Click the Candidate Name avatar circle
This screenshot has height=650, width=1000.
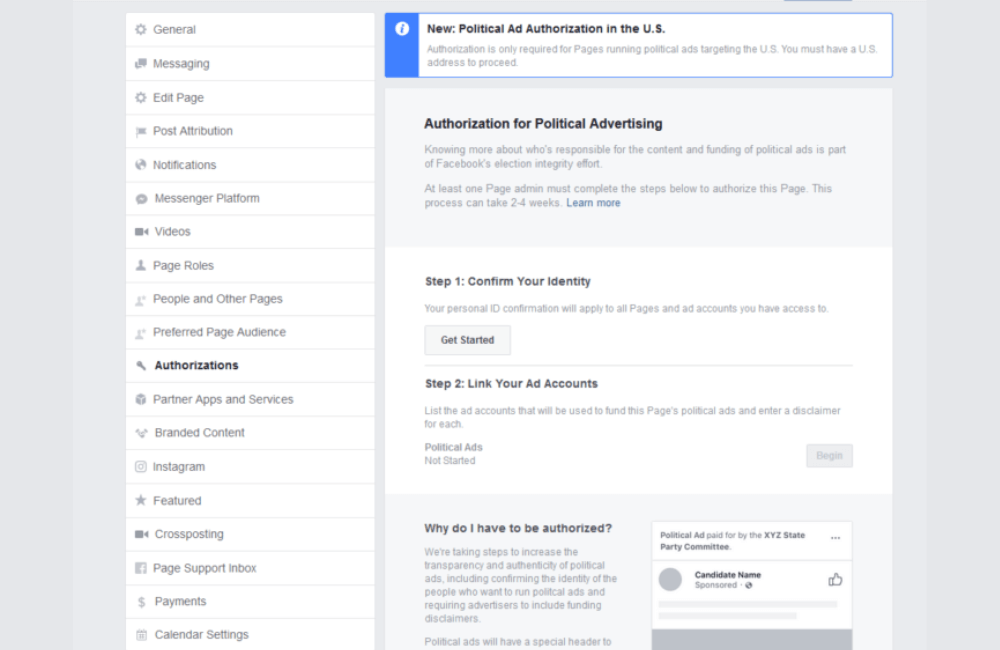tap(670, 579)
